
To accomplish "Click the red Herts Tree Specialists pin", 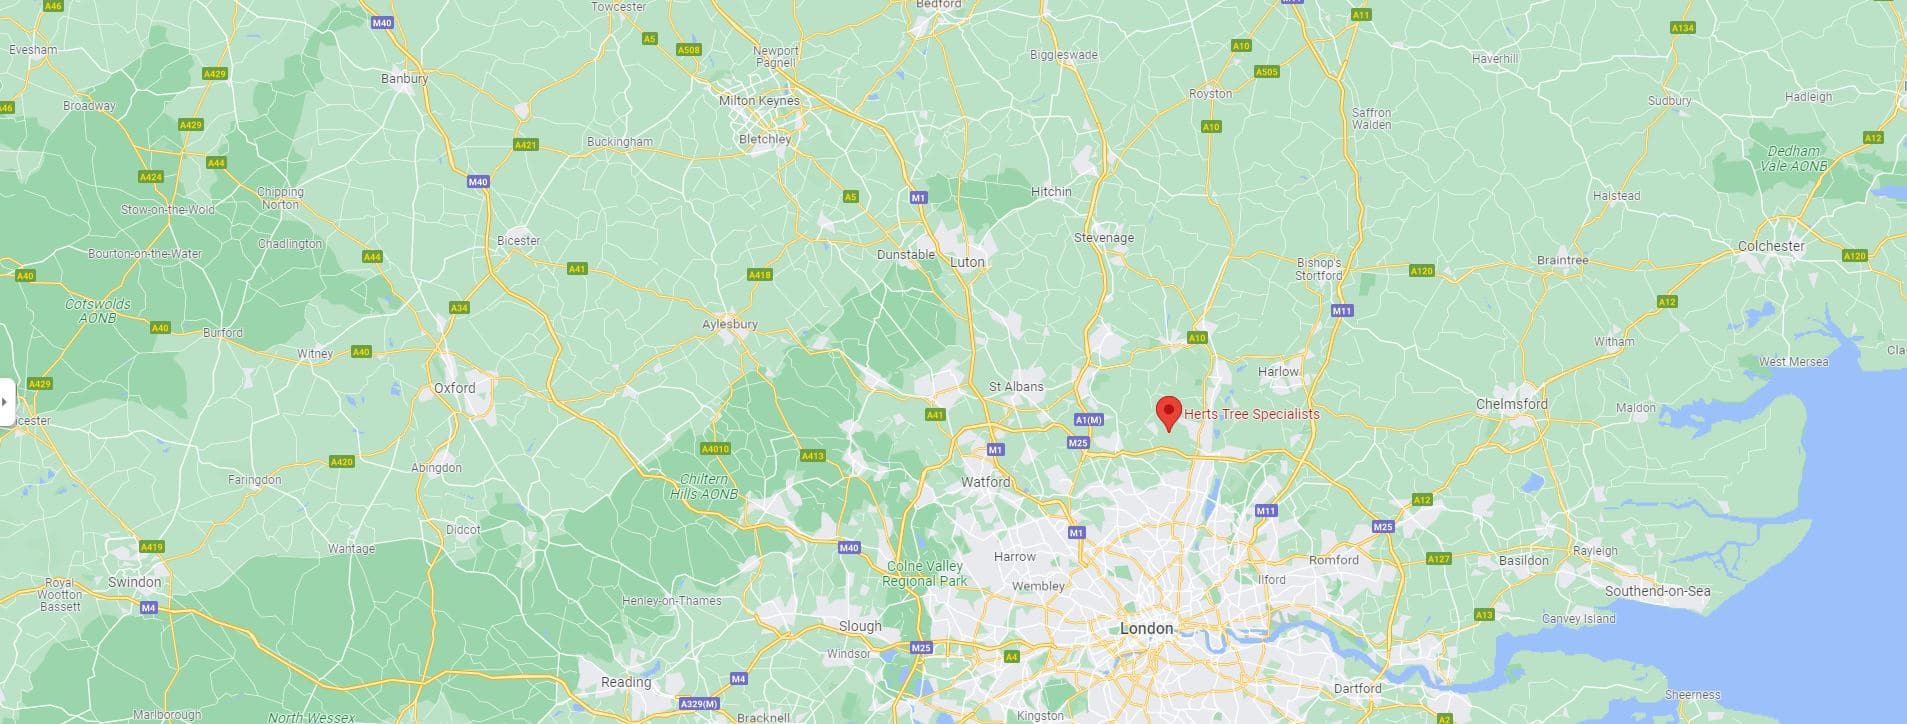I will pos(1168,414).
